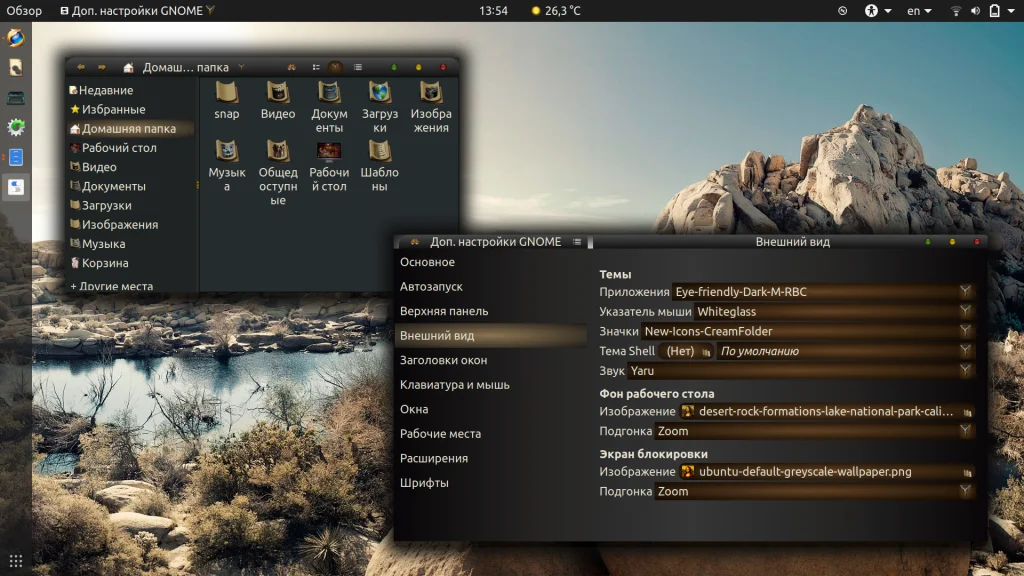This screenshot has width=1024, height=576.
Task: Open the Firefox icon in the dock
Action: click(x=15, y=38)
